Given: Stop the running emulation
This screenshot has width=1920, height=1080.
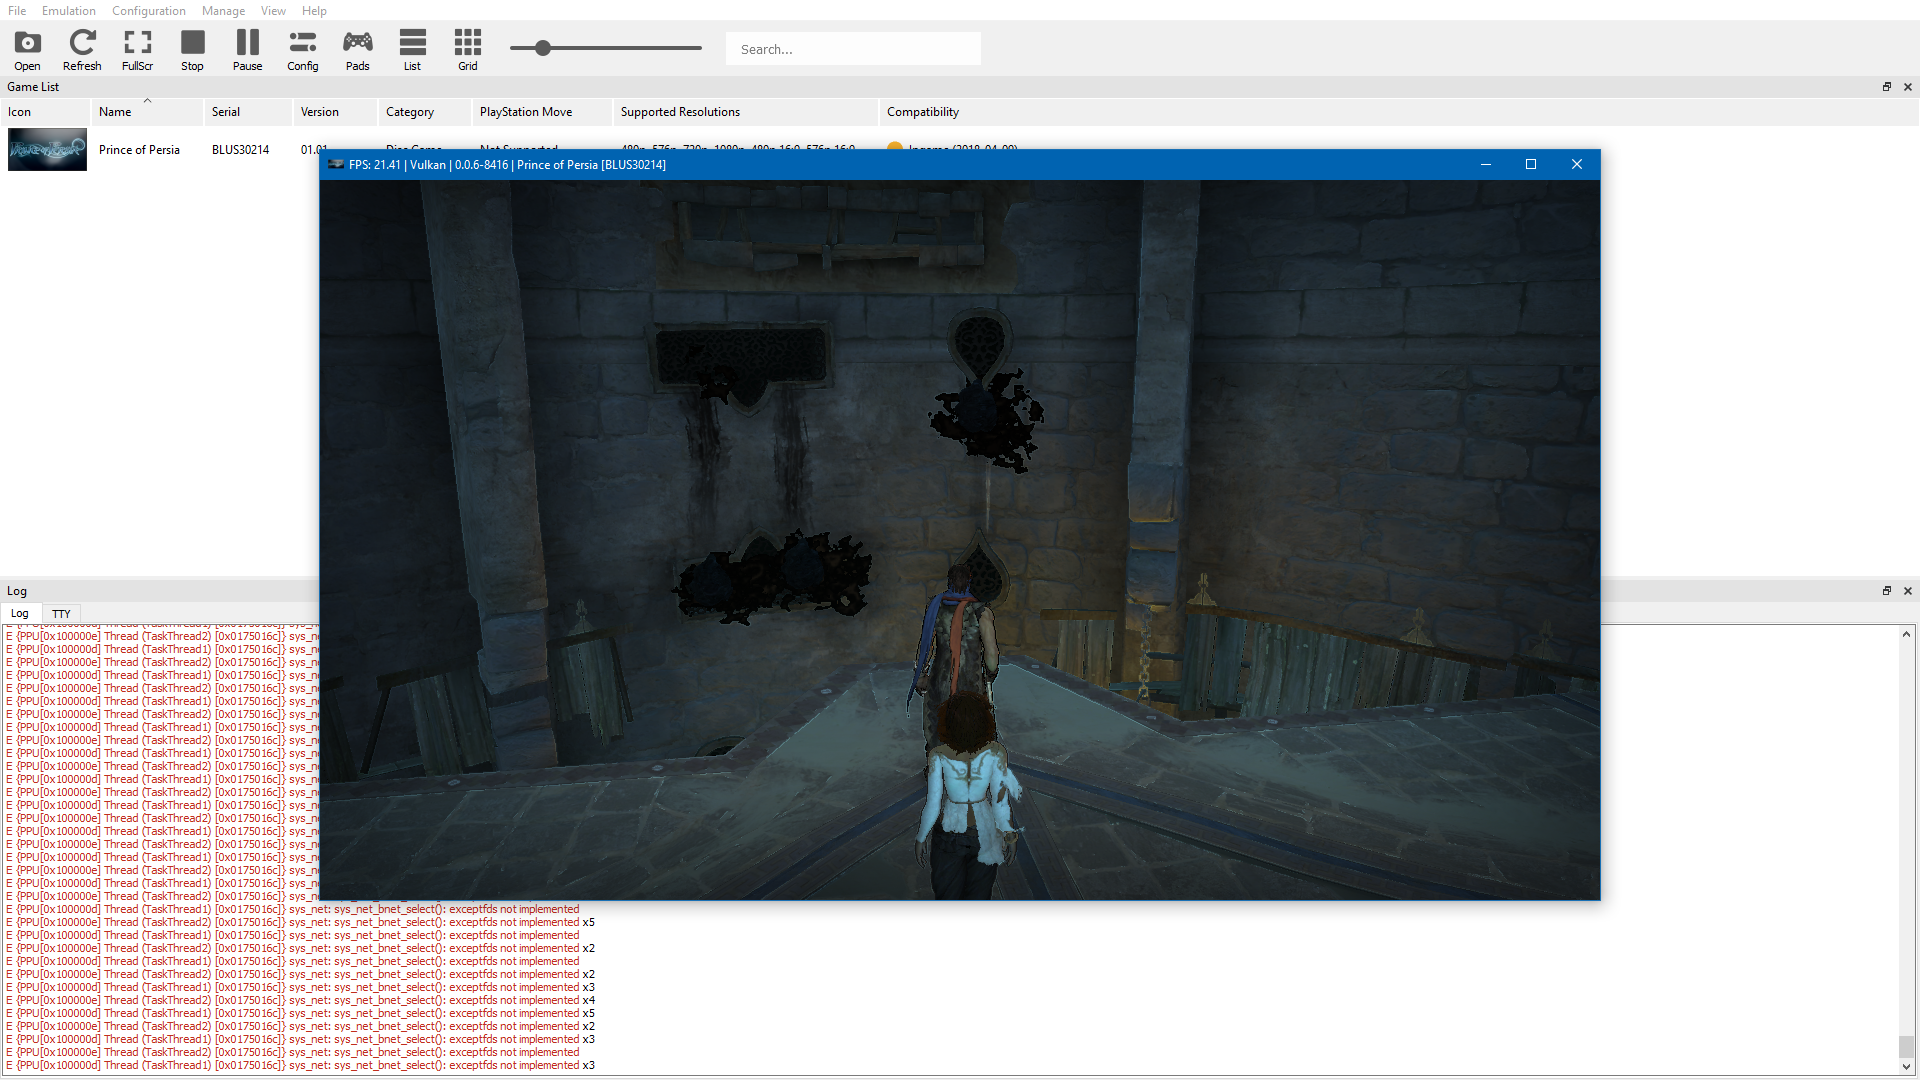Looking at the screenshot, I should click(x=192, y=50).
